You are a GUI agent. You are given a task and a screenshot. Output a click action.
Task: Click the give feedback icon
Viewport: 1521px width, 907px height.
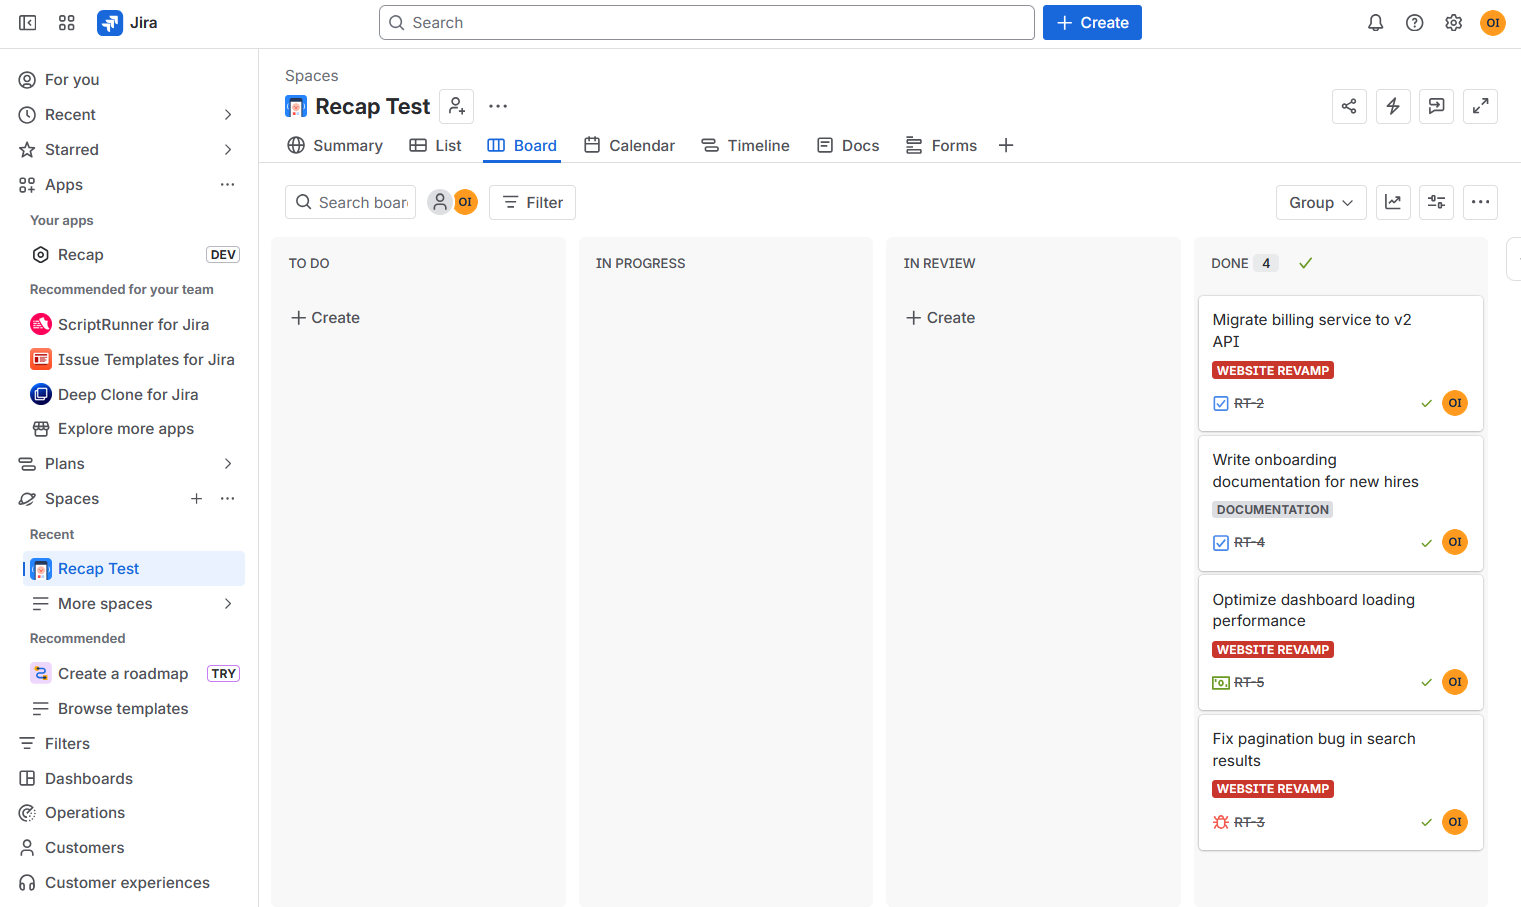point(1437,106)
